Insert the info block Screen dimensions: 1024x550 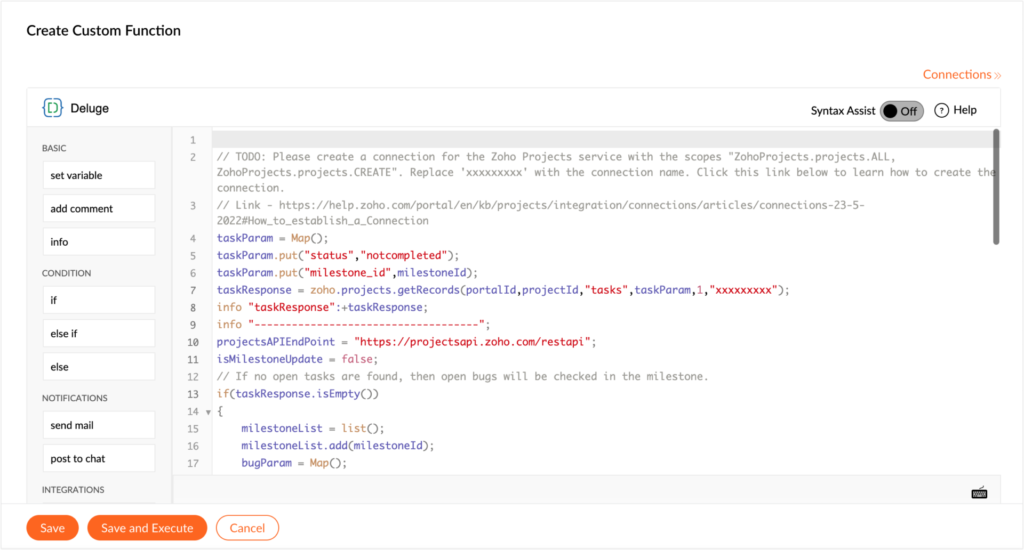point(99,242)
